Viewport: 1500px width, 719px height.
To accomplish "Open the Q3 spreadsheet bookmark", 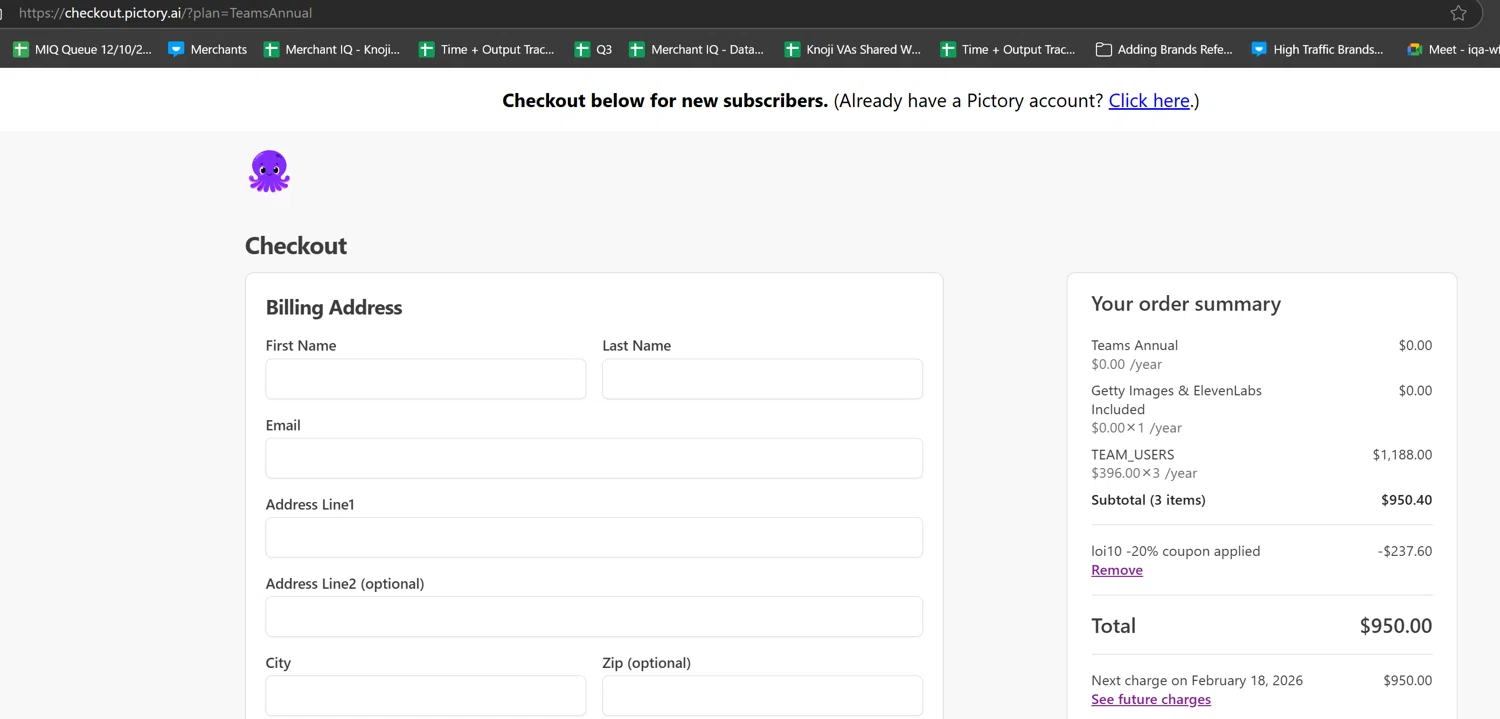I will (593, 49).
